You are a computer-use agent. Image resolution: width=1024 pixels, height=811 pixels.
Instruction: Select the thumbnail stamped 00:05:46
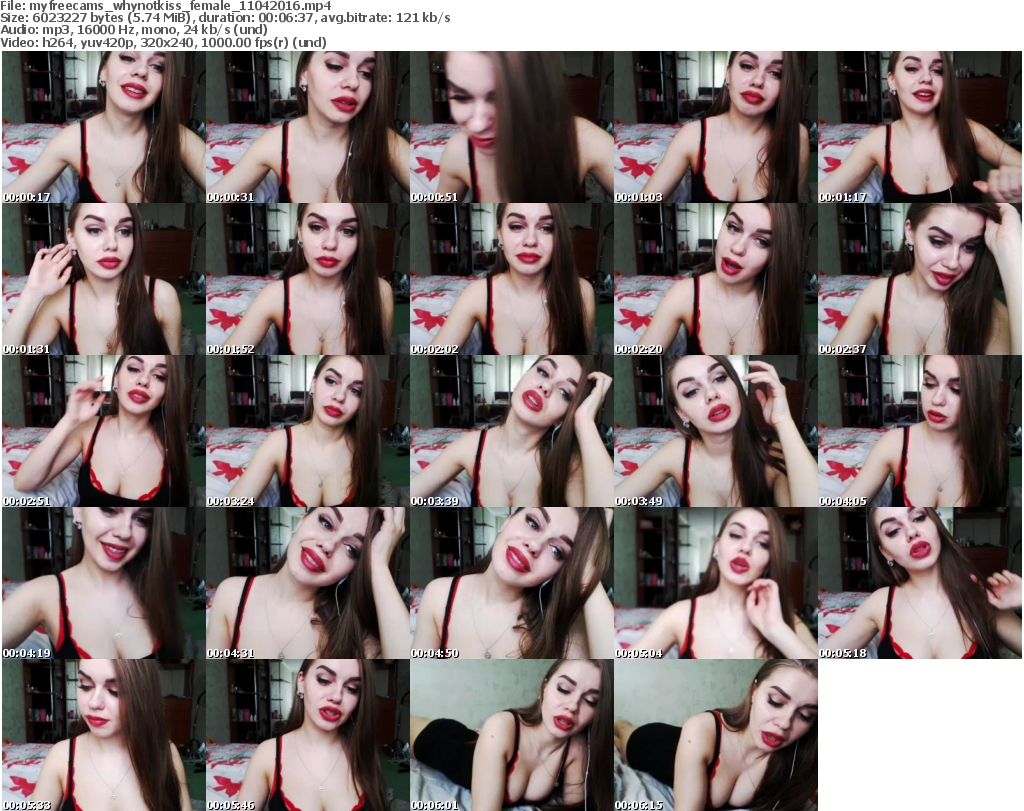(x=308, y=735)
